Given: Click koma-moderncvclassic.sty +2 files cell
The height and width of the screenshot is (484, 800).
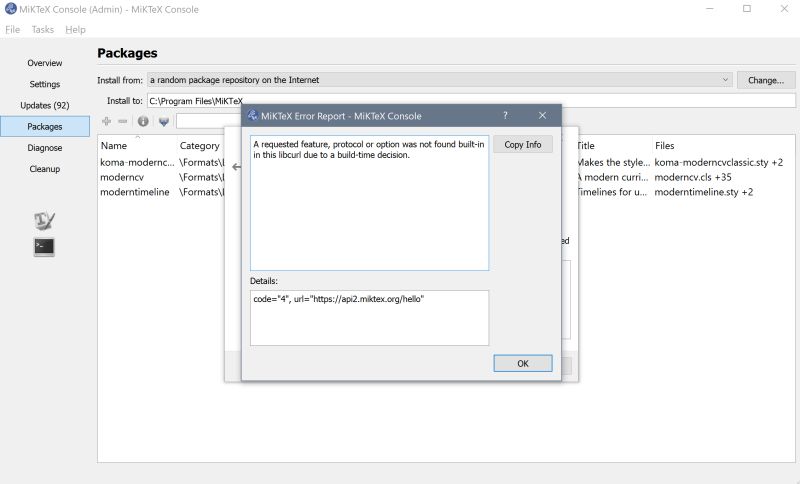Looking at the screenshot, I should (718, 163).
